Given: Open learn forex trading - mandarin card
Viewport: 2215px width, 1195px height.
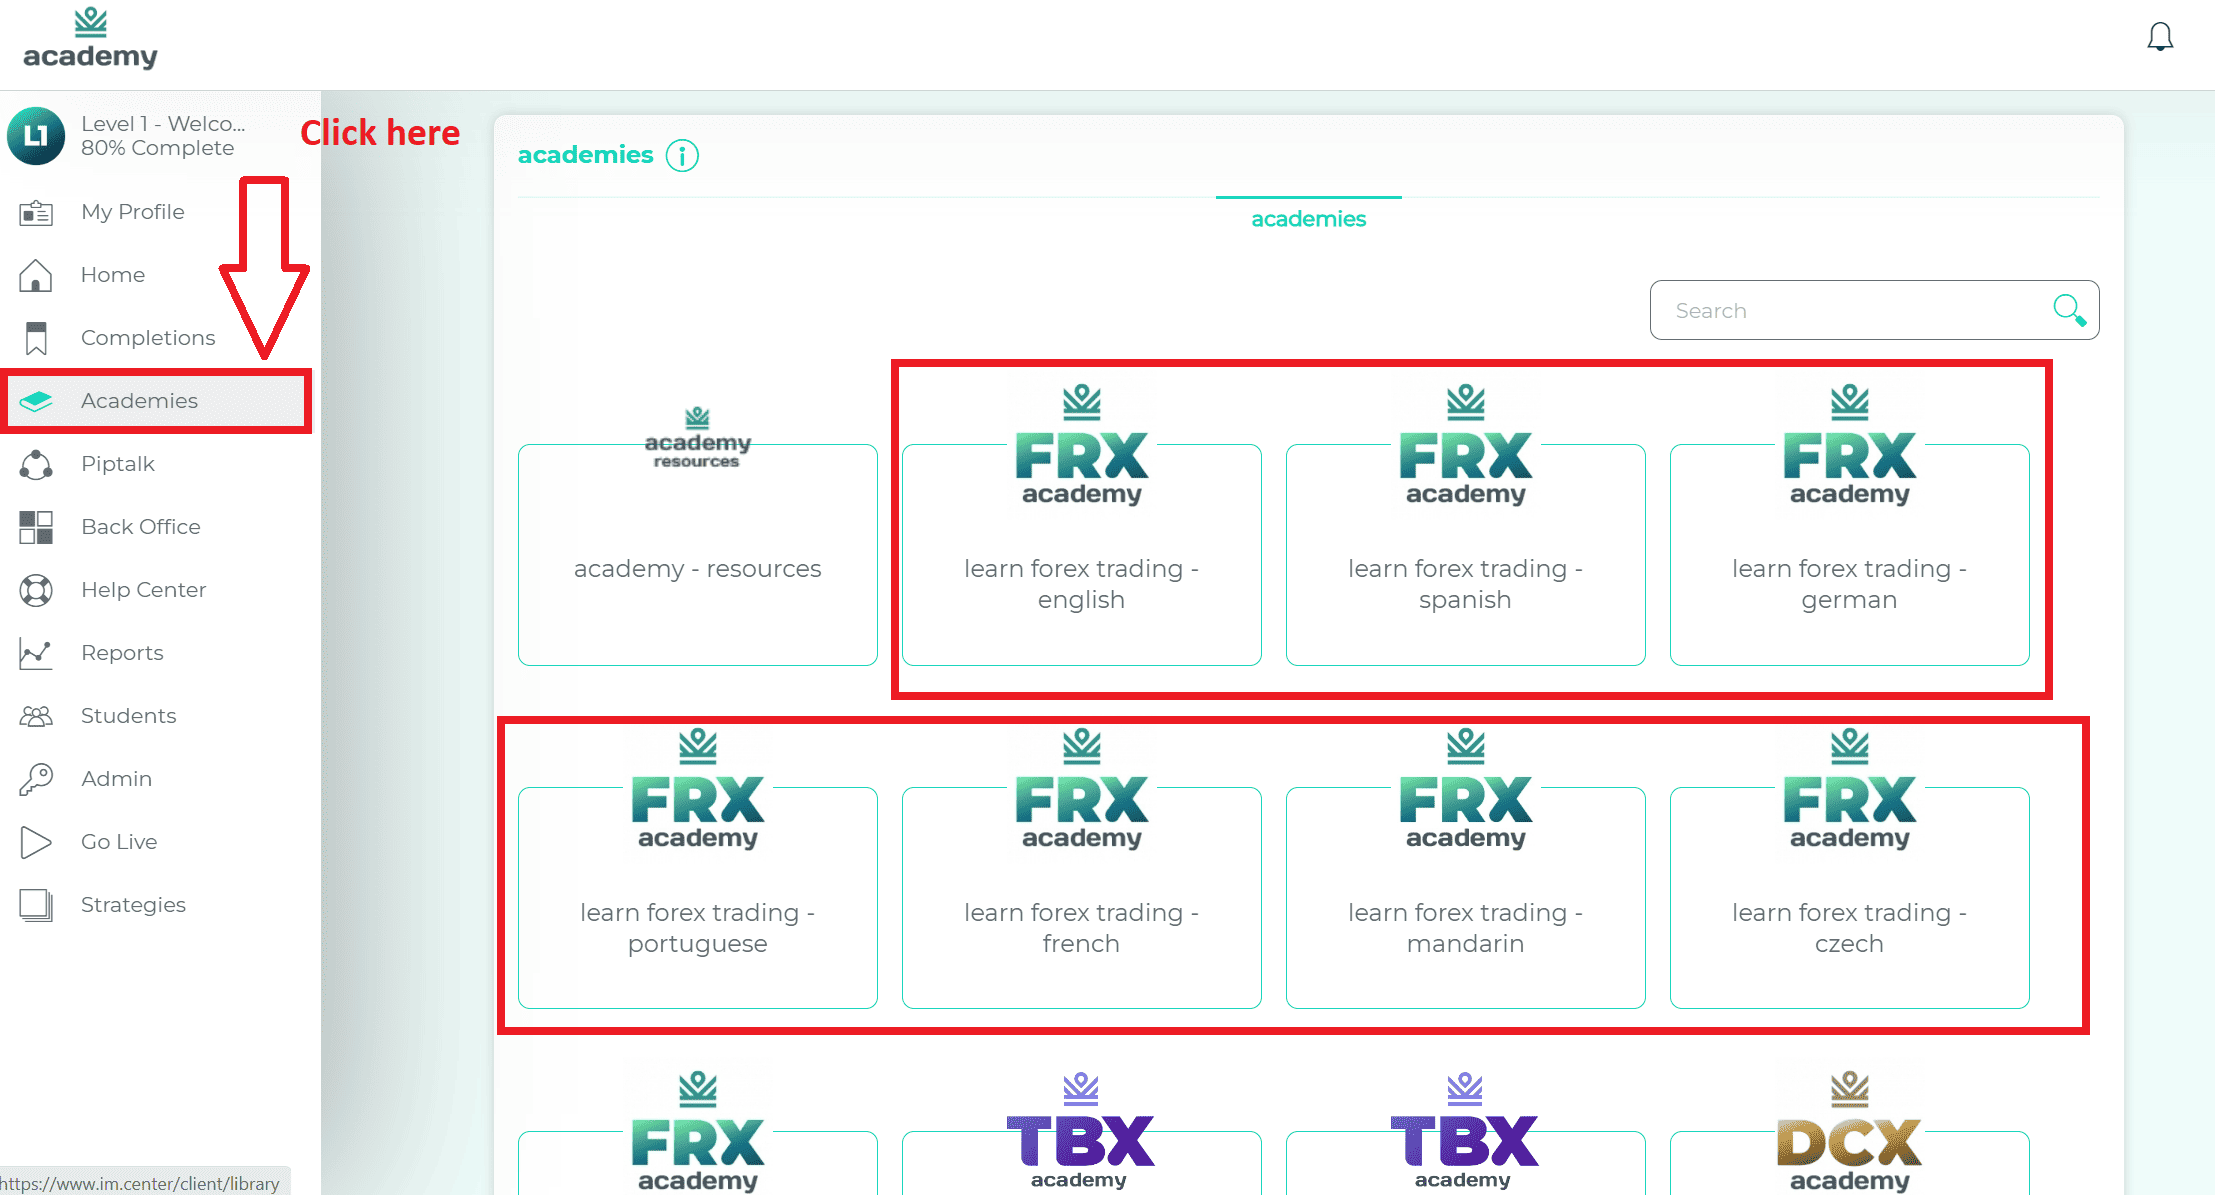Looking at the screenshot, I should pos(1466,898).
